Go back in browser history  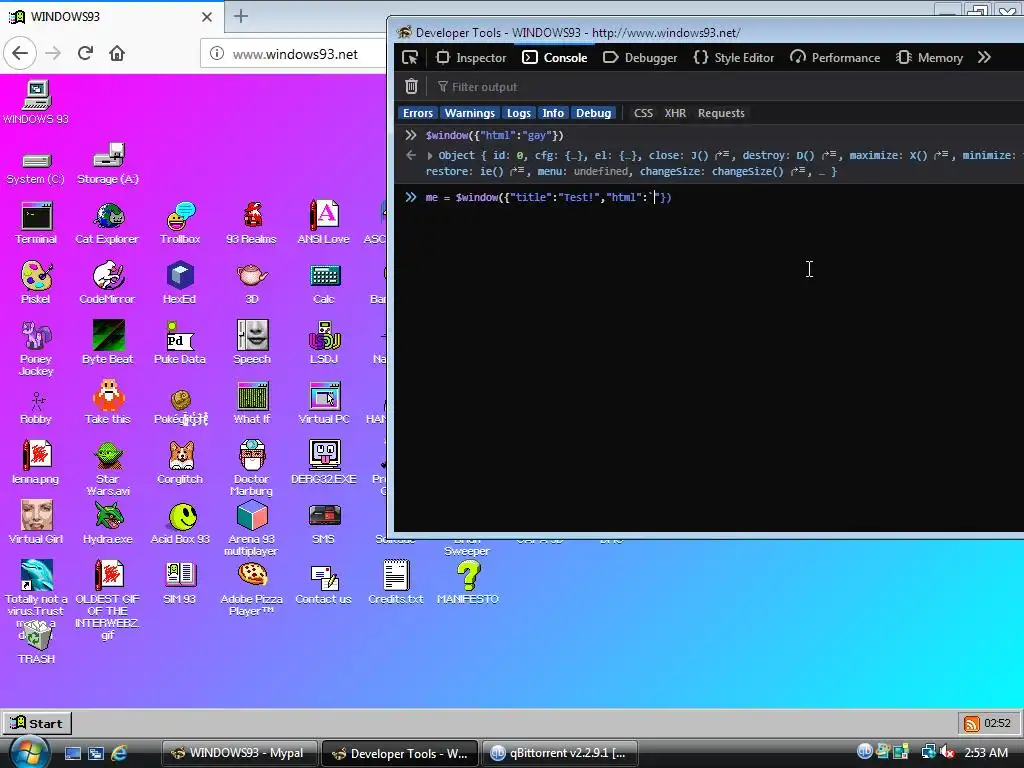coord(20,53)
